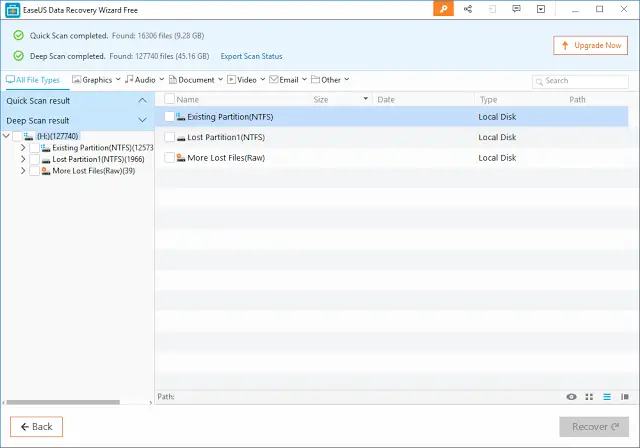Click Existing Partition icon in file list
Viewport: 640px width, 448px height.
click(x=180, y=117)
